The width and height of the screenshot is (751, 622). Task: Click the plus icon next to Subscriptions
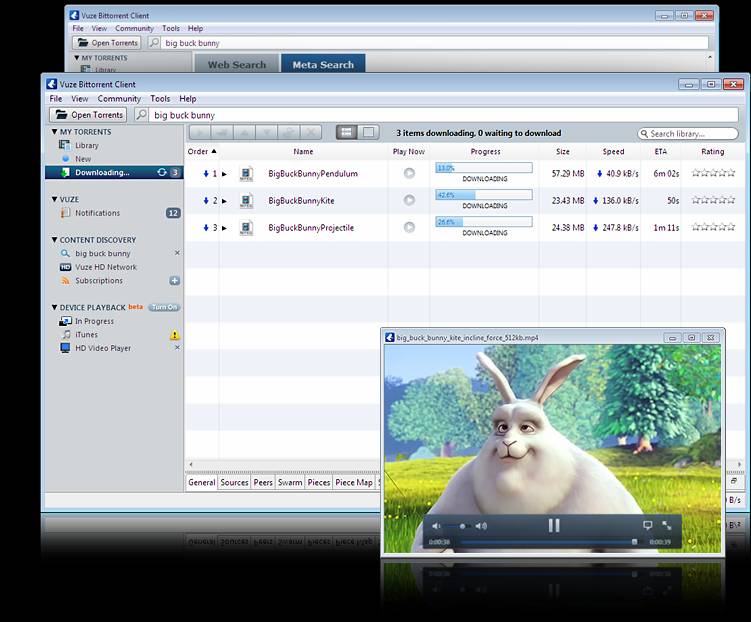175,281
